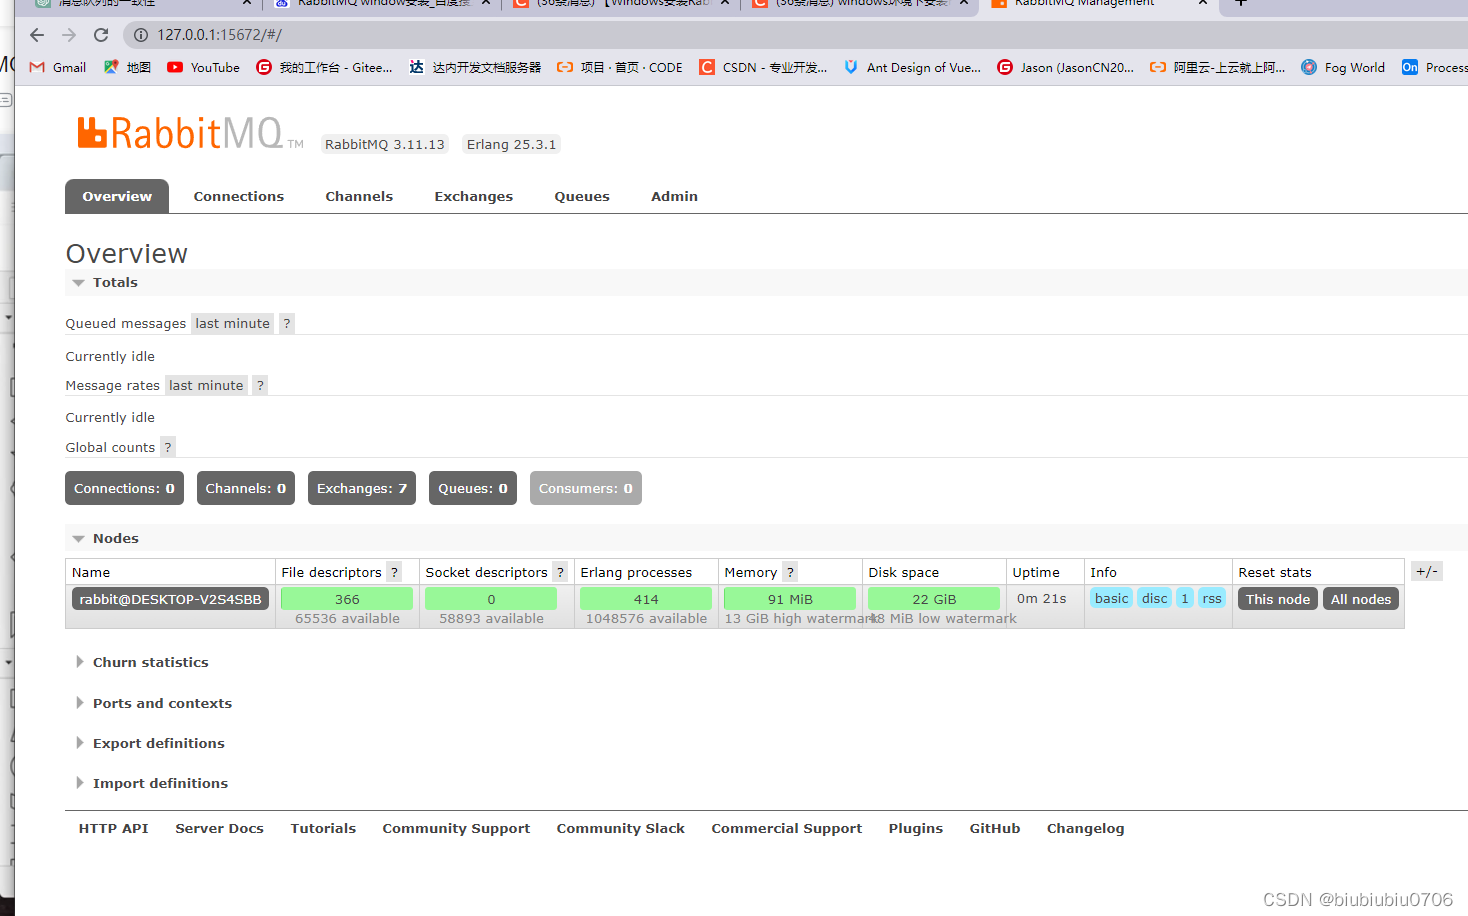Image resolution: width=1468 pixels, height=916 pixels.
Task: Click the disc info tag
Action: (1155, 598)
